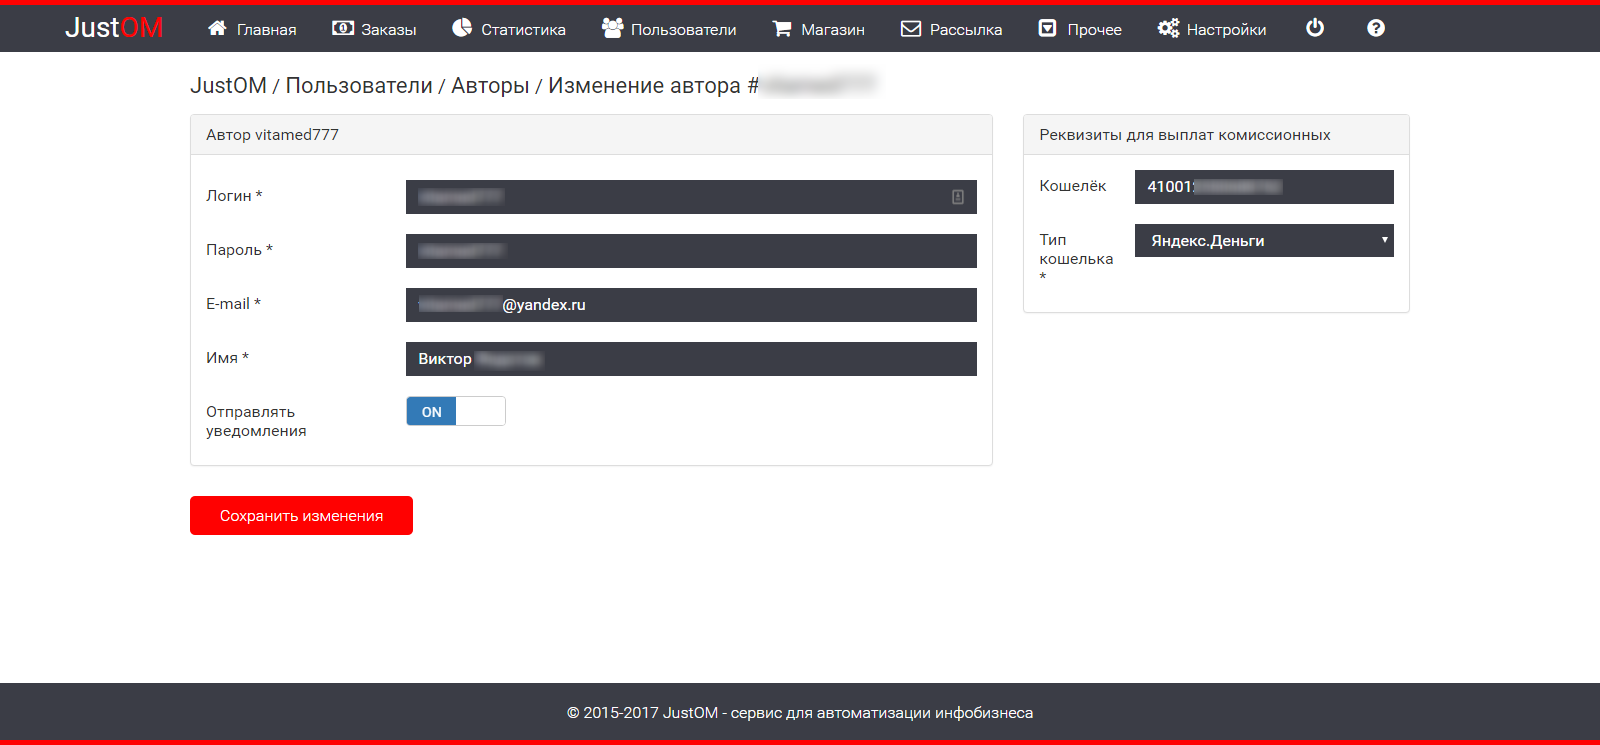Screen dimensions: 1600x745
Task: Expand the Прочее menu
Action: tap(1080, 29)
